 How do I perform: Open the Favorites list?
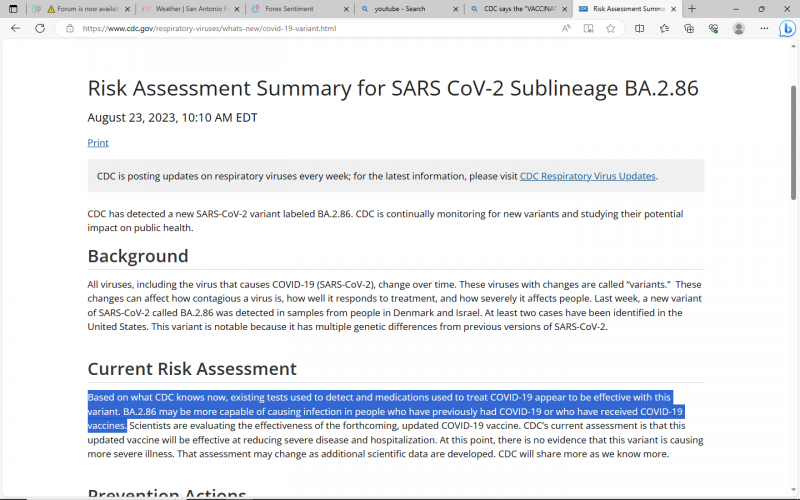665,28
